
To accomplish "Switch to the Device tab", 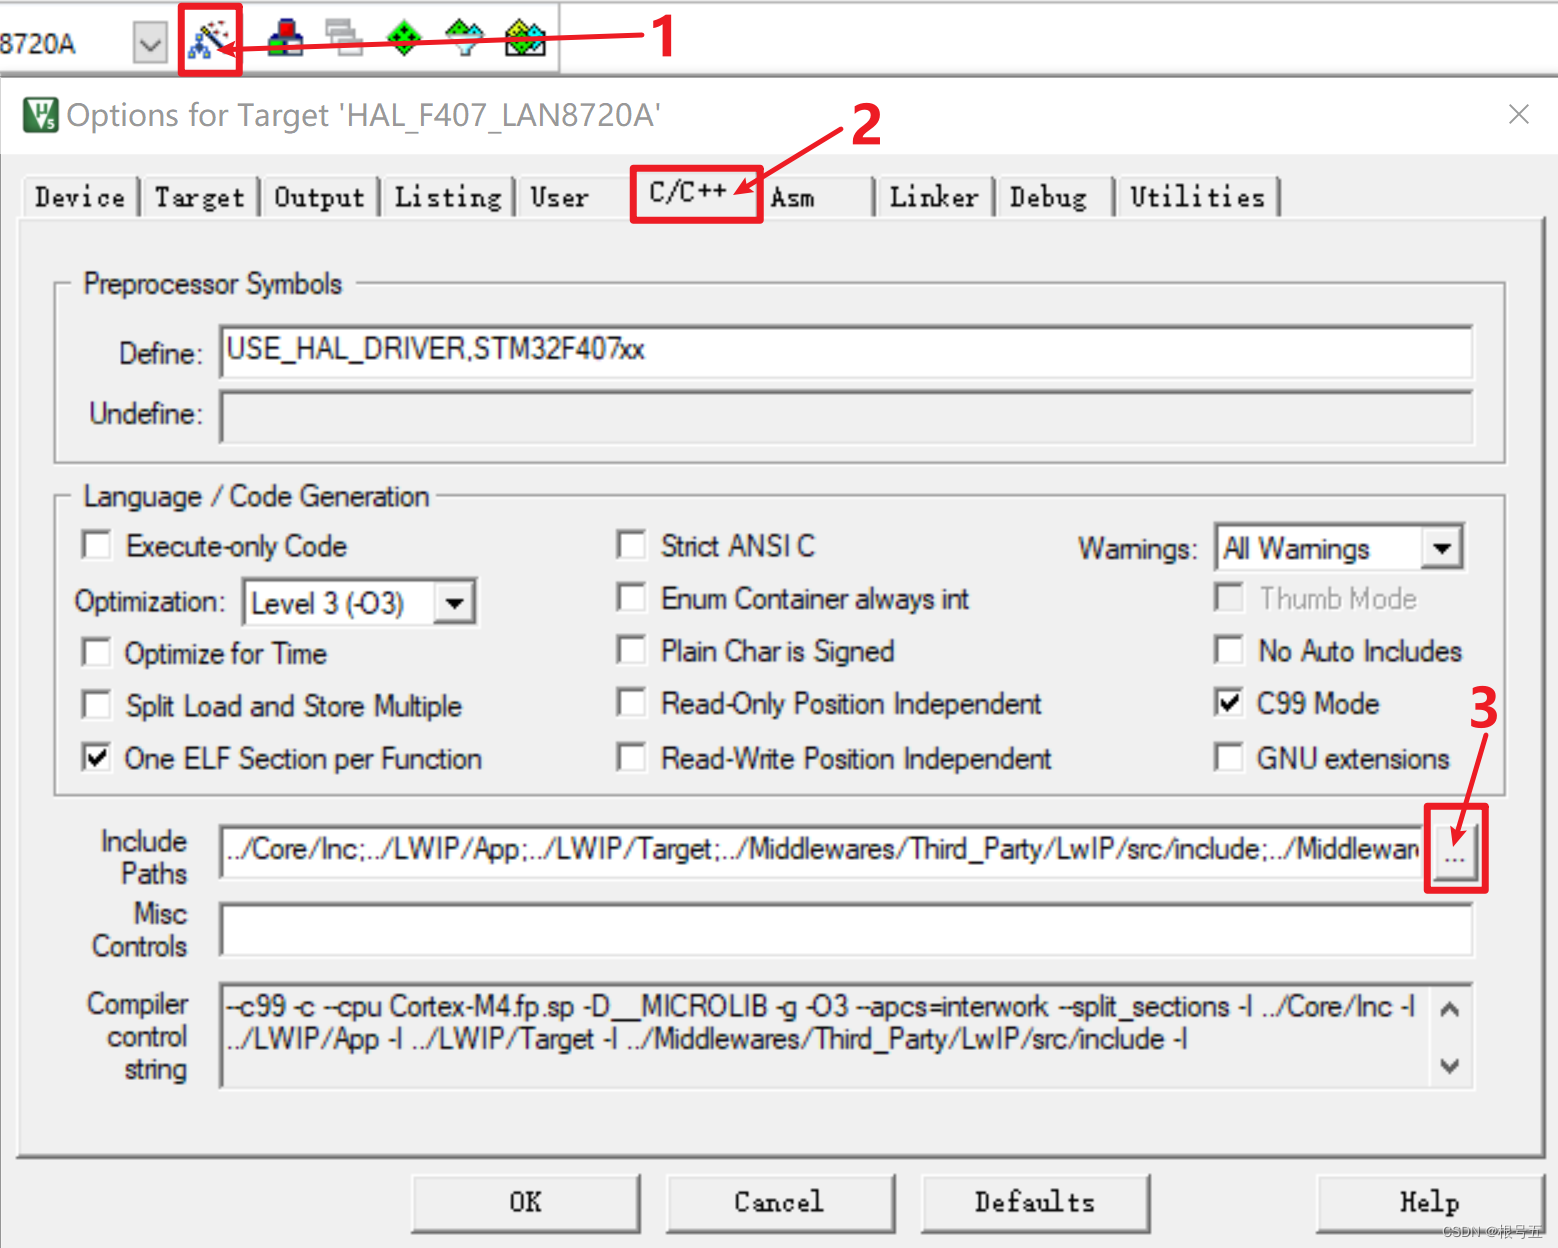I will (x=80, y=197).
